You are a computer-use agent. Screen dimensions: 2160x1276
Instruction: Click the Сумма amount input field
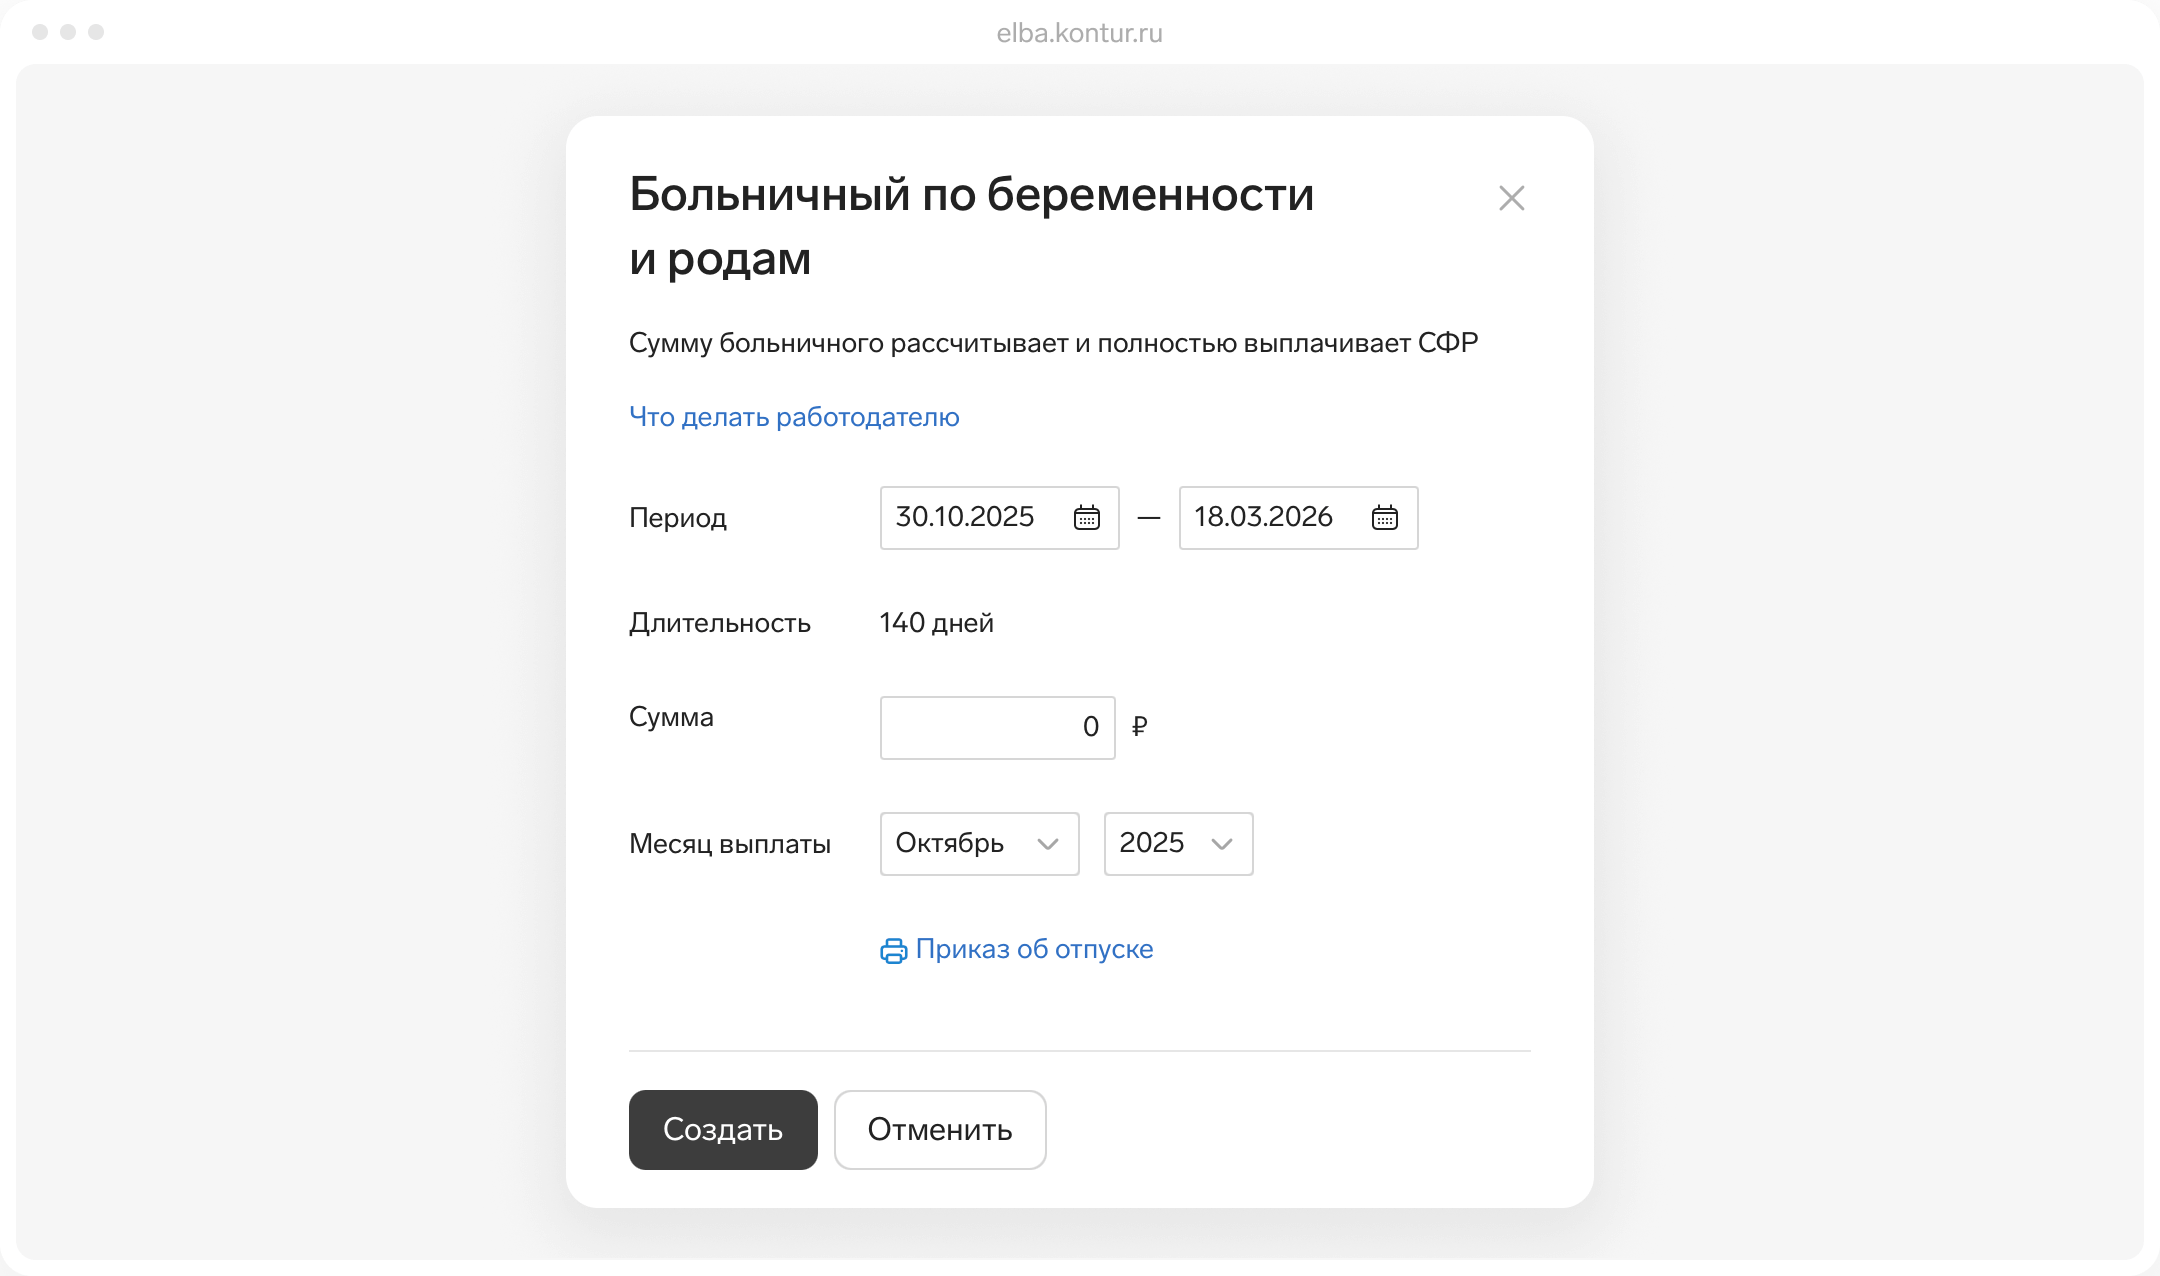pyautogui.click(x=996, y=728)
